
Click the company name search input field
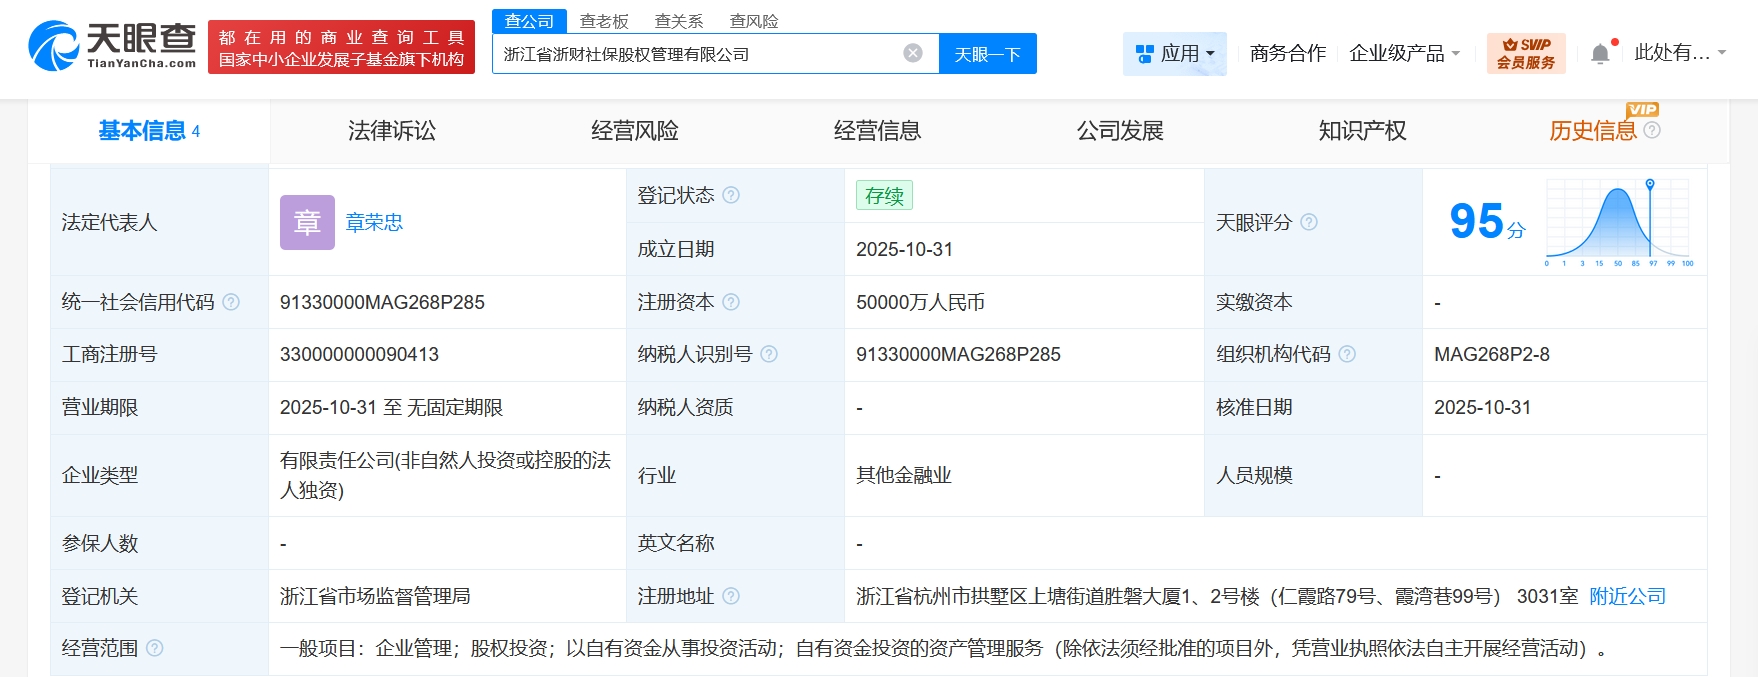point(695,54)
